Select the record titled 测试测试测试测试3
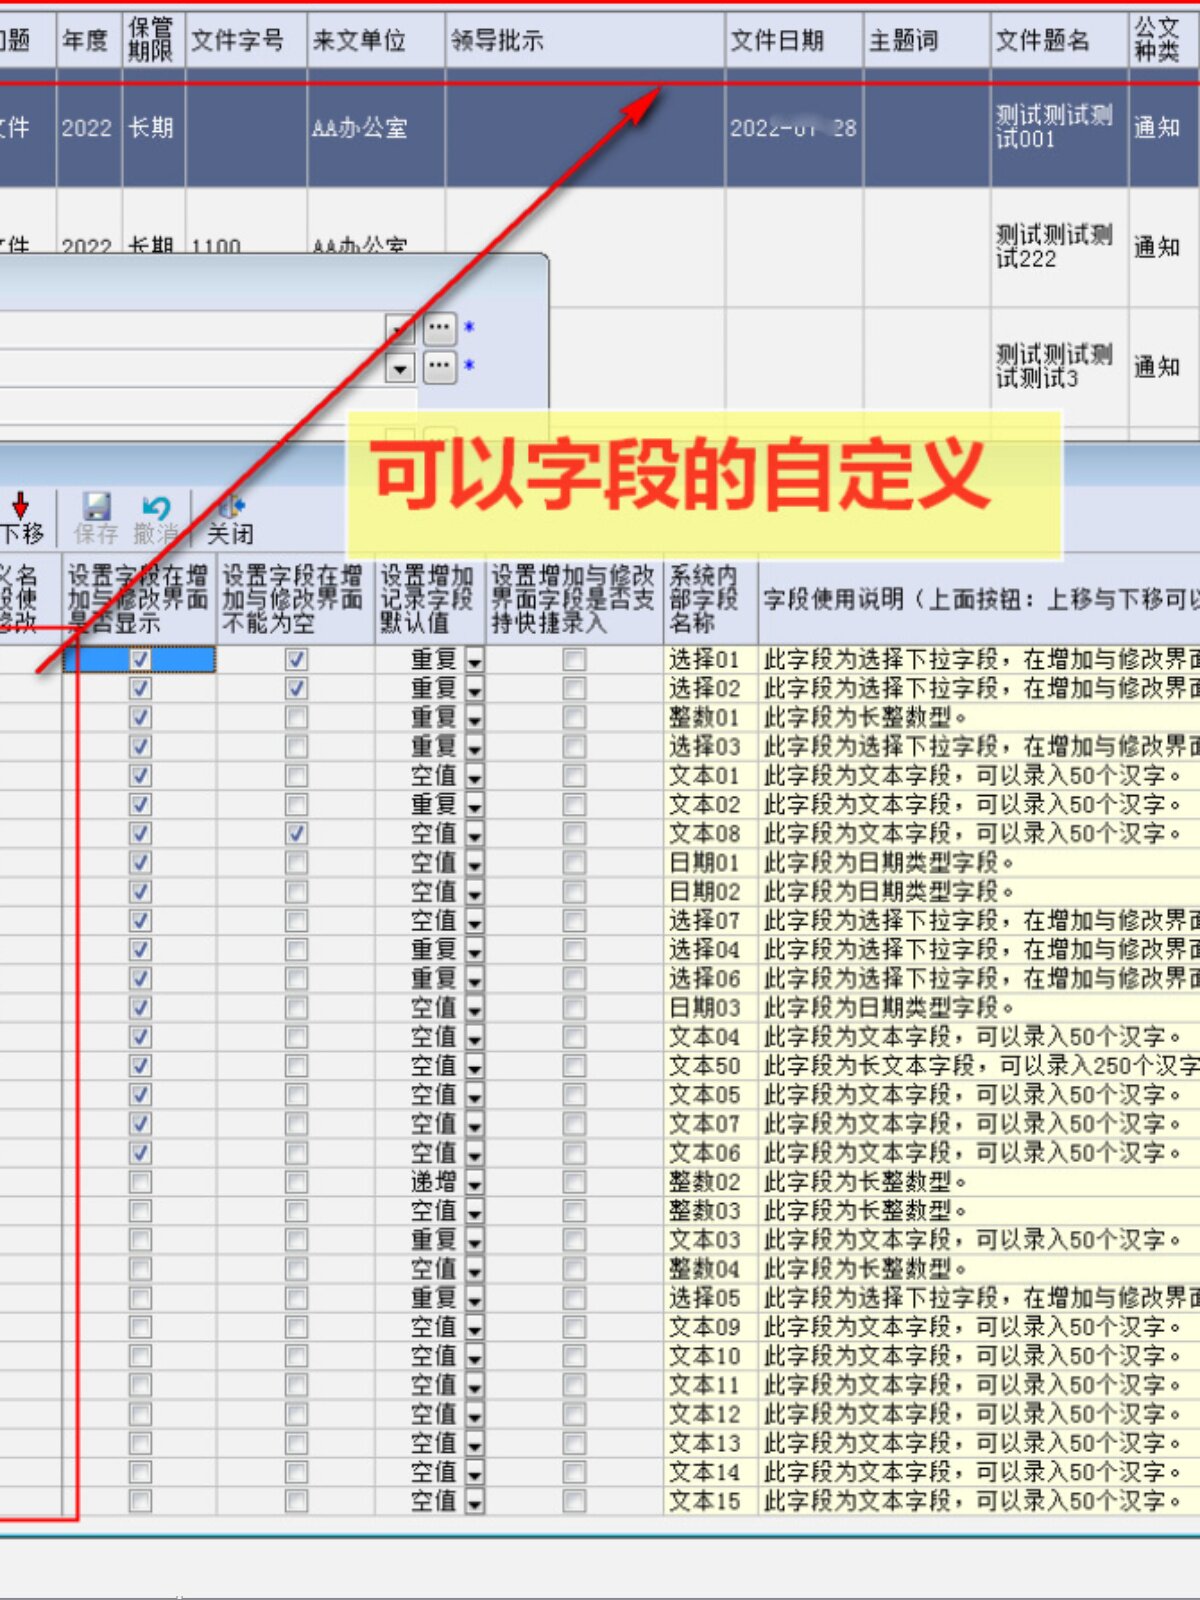 1059,366
